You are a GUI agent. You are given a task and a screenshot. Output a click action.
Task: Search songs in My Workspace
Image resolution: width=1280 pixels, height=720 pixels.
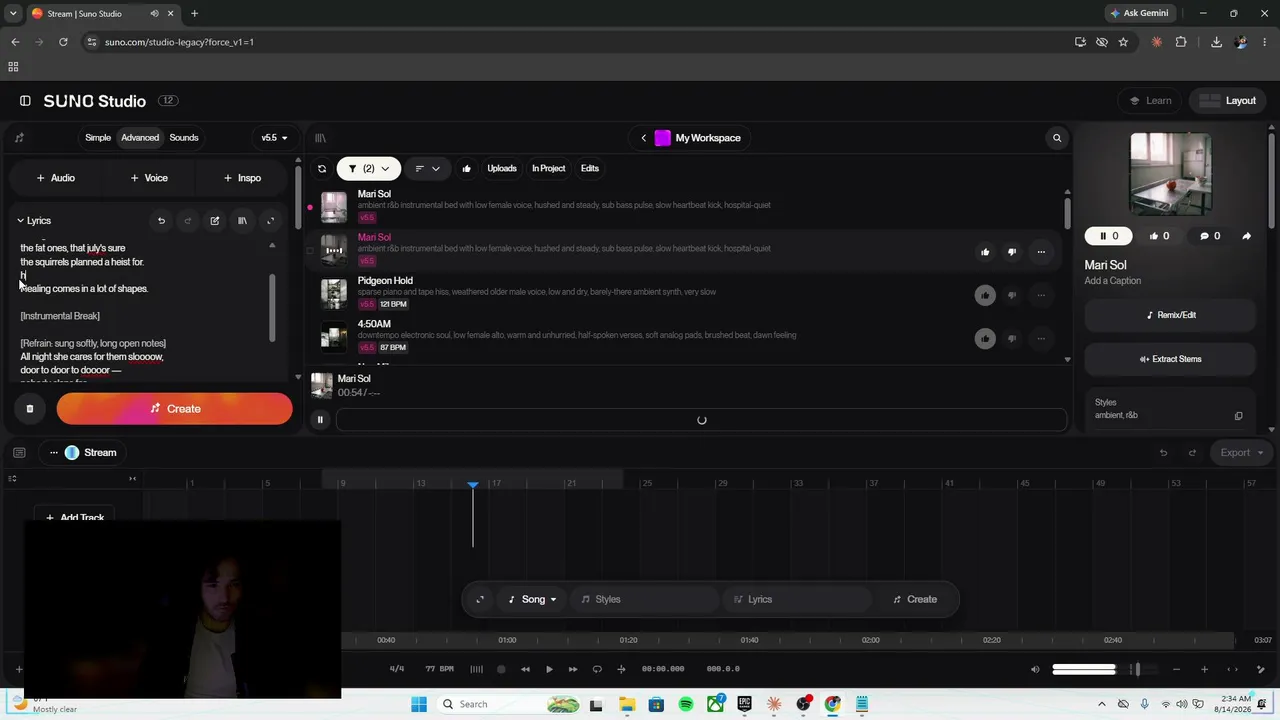[1057, 138]
